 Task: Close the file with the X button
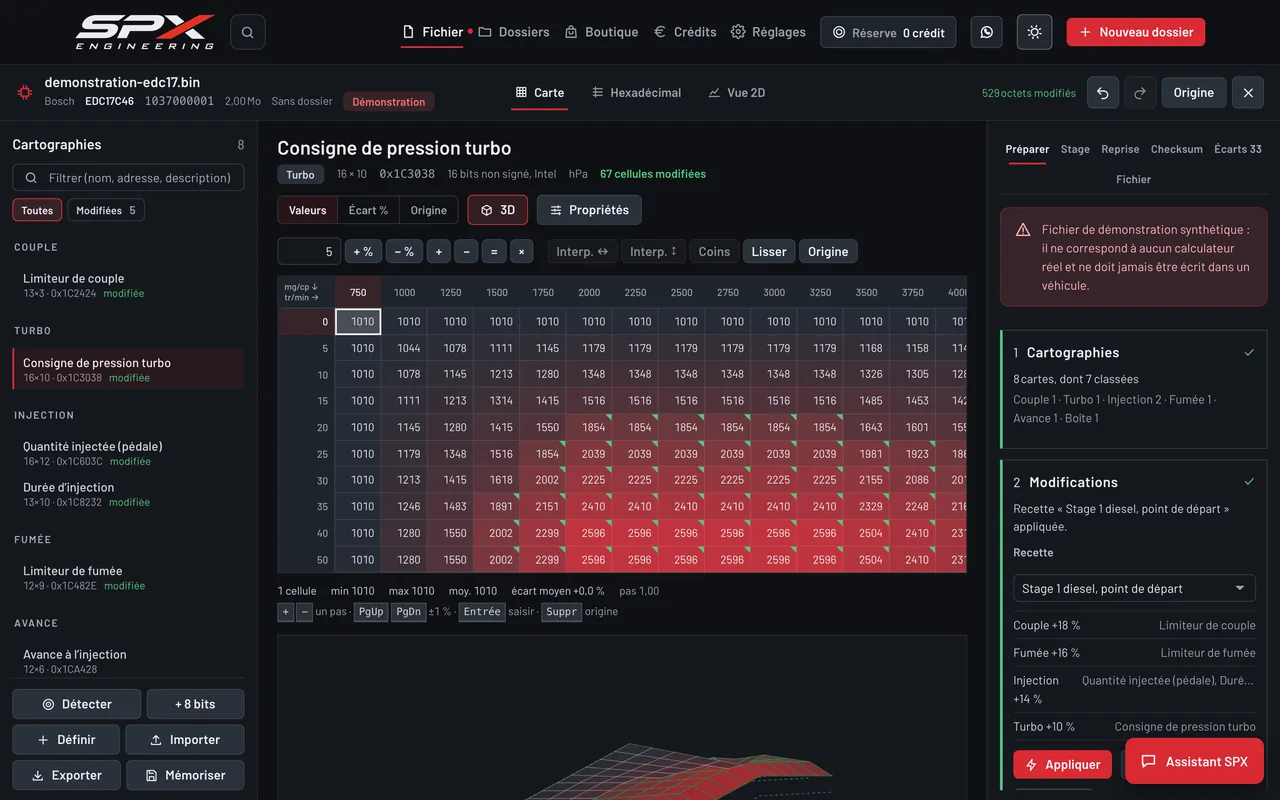tap(1248, 93)
